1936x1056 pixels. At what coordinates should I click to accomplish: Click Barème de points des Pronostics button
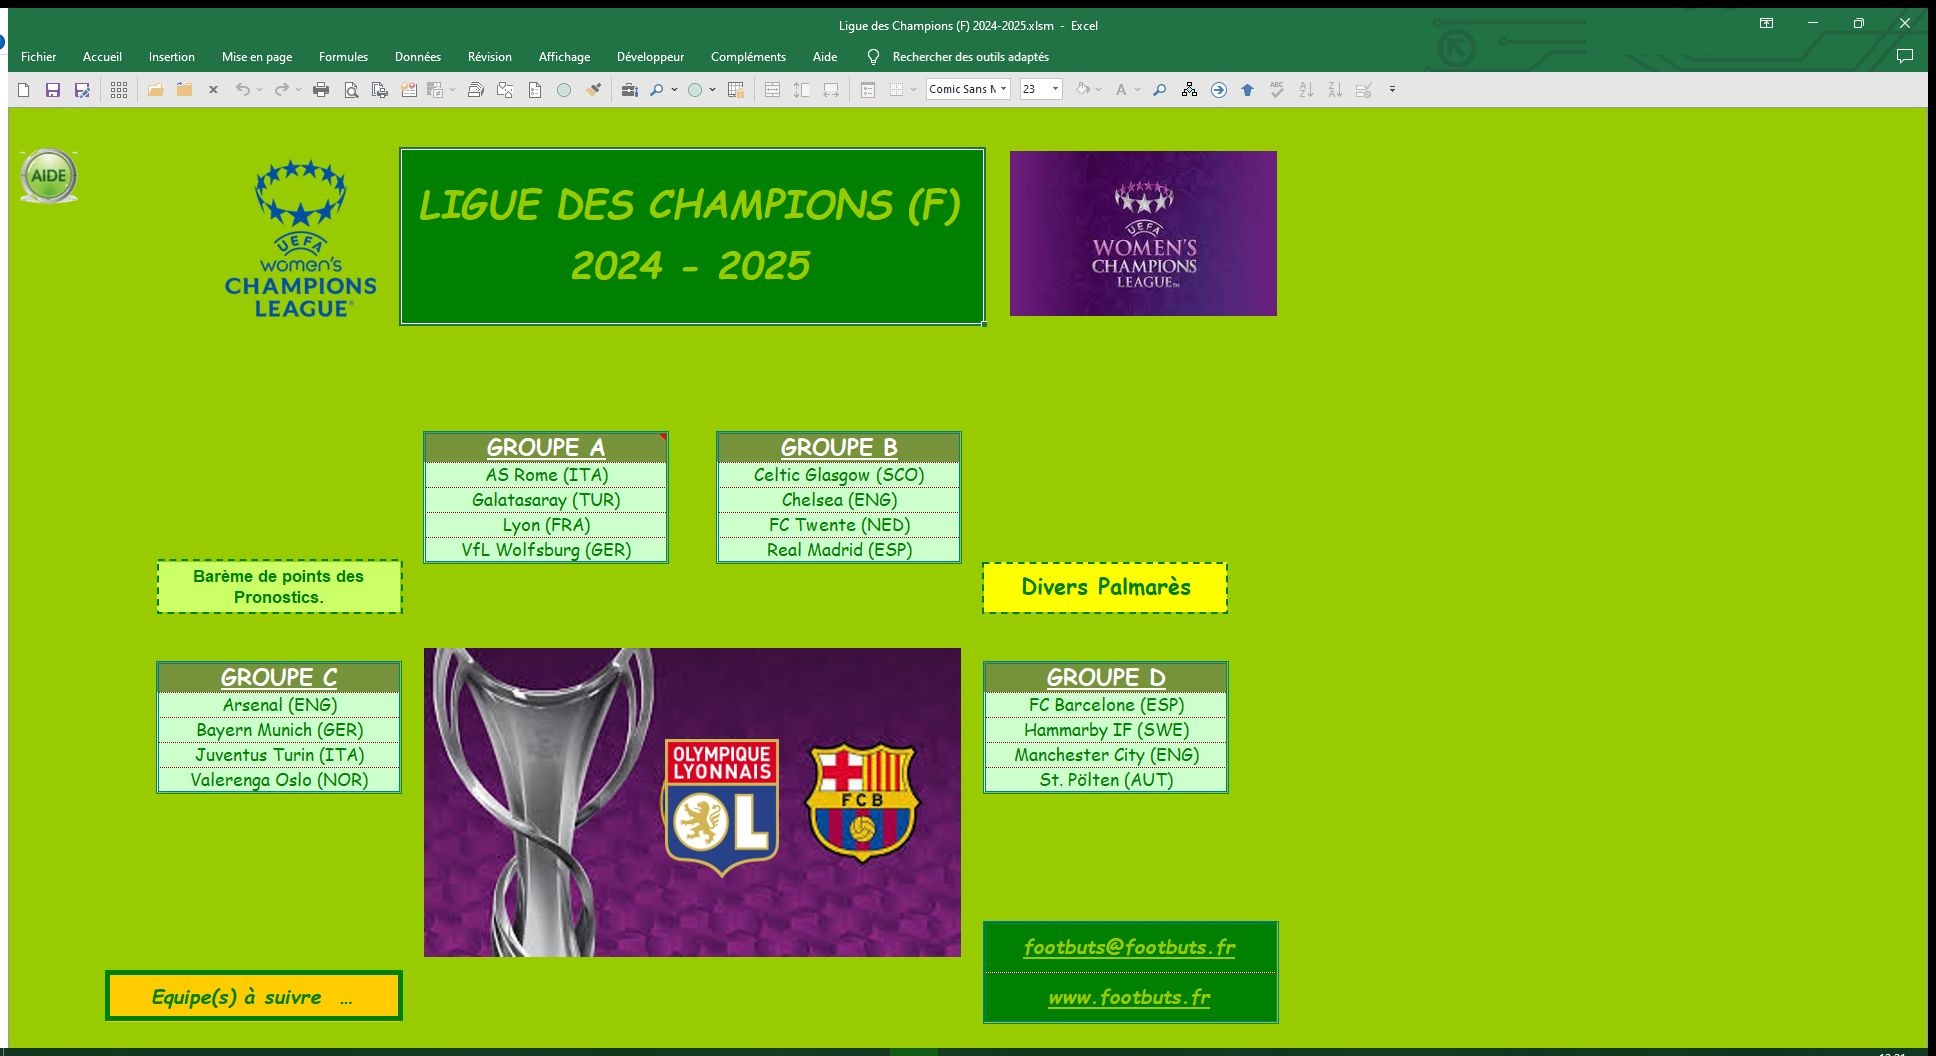point(279,586)
